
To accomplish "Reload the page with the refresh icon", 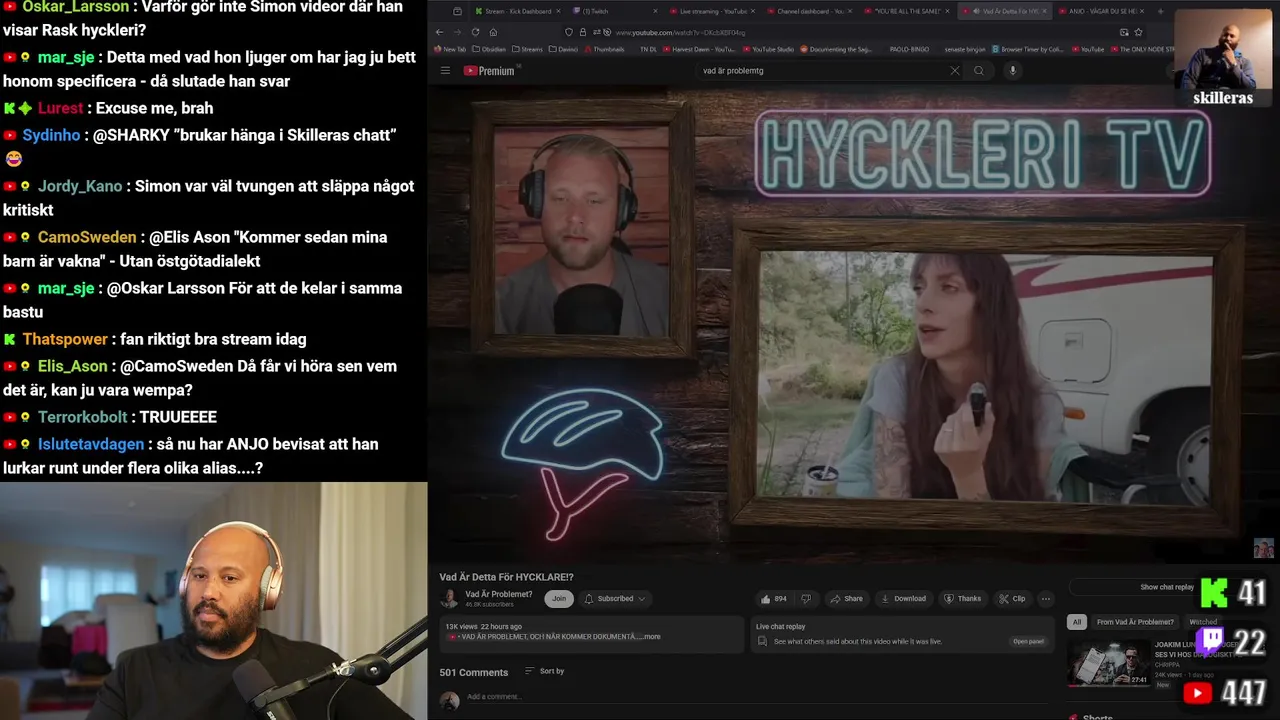I will point(475,32).
